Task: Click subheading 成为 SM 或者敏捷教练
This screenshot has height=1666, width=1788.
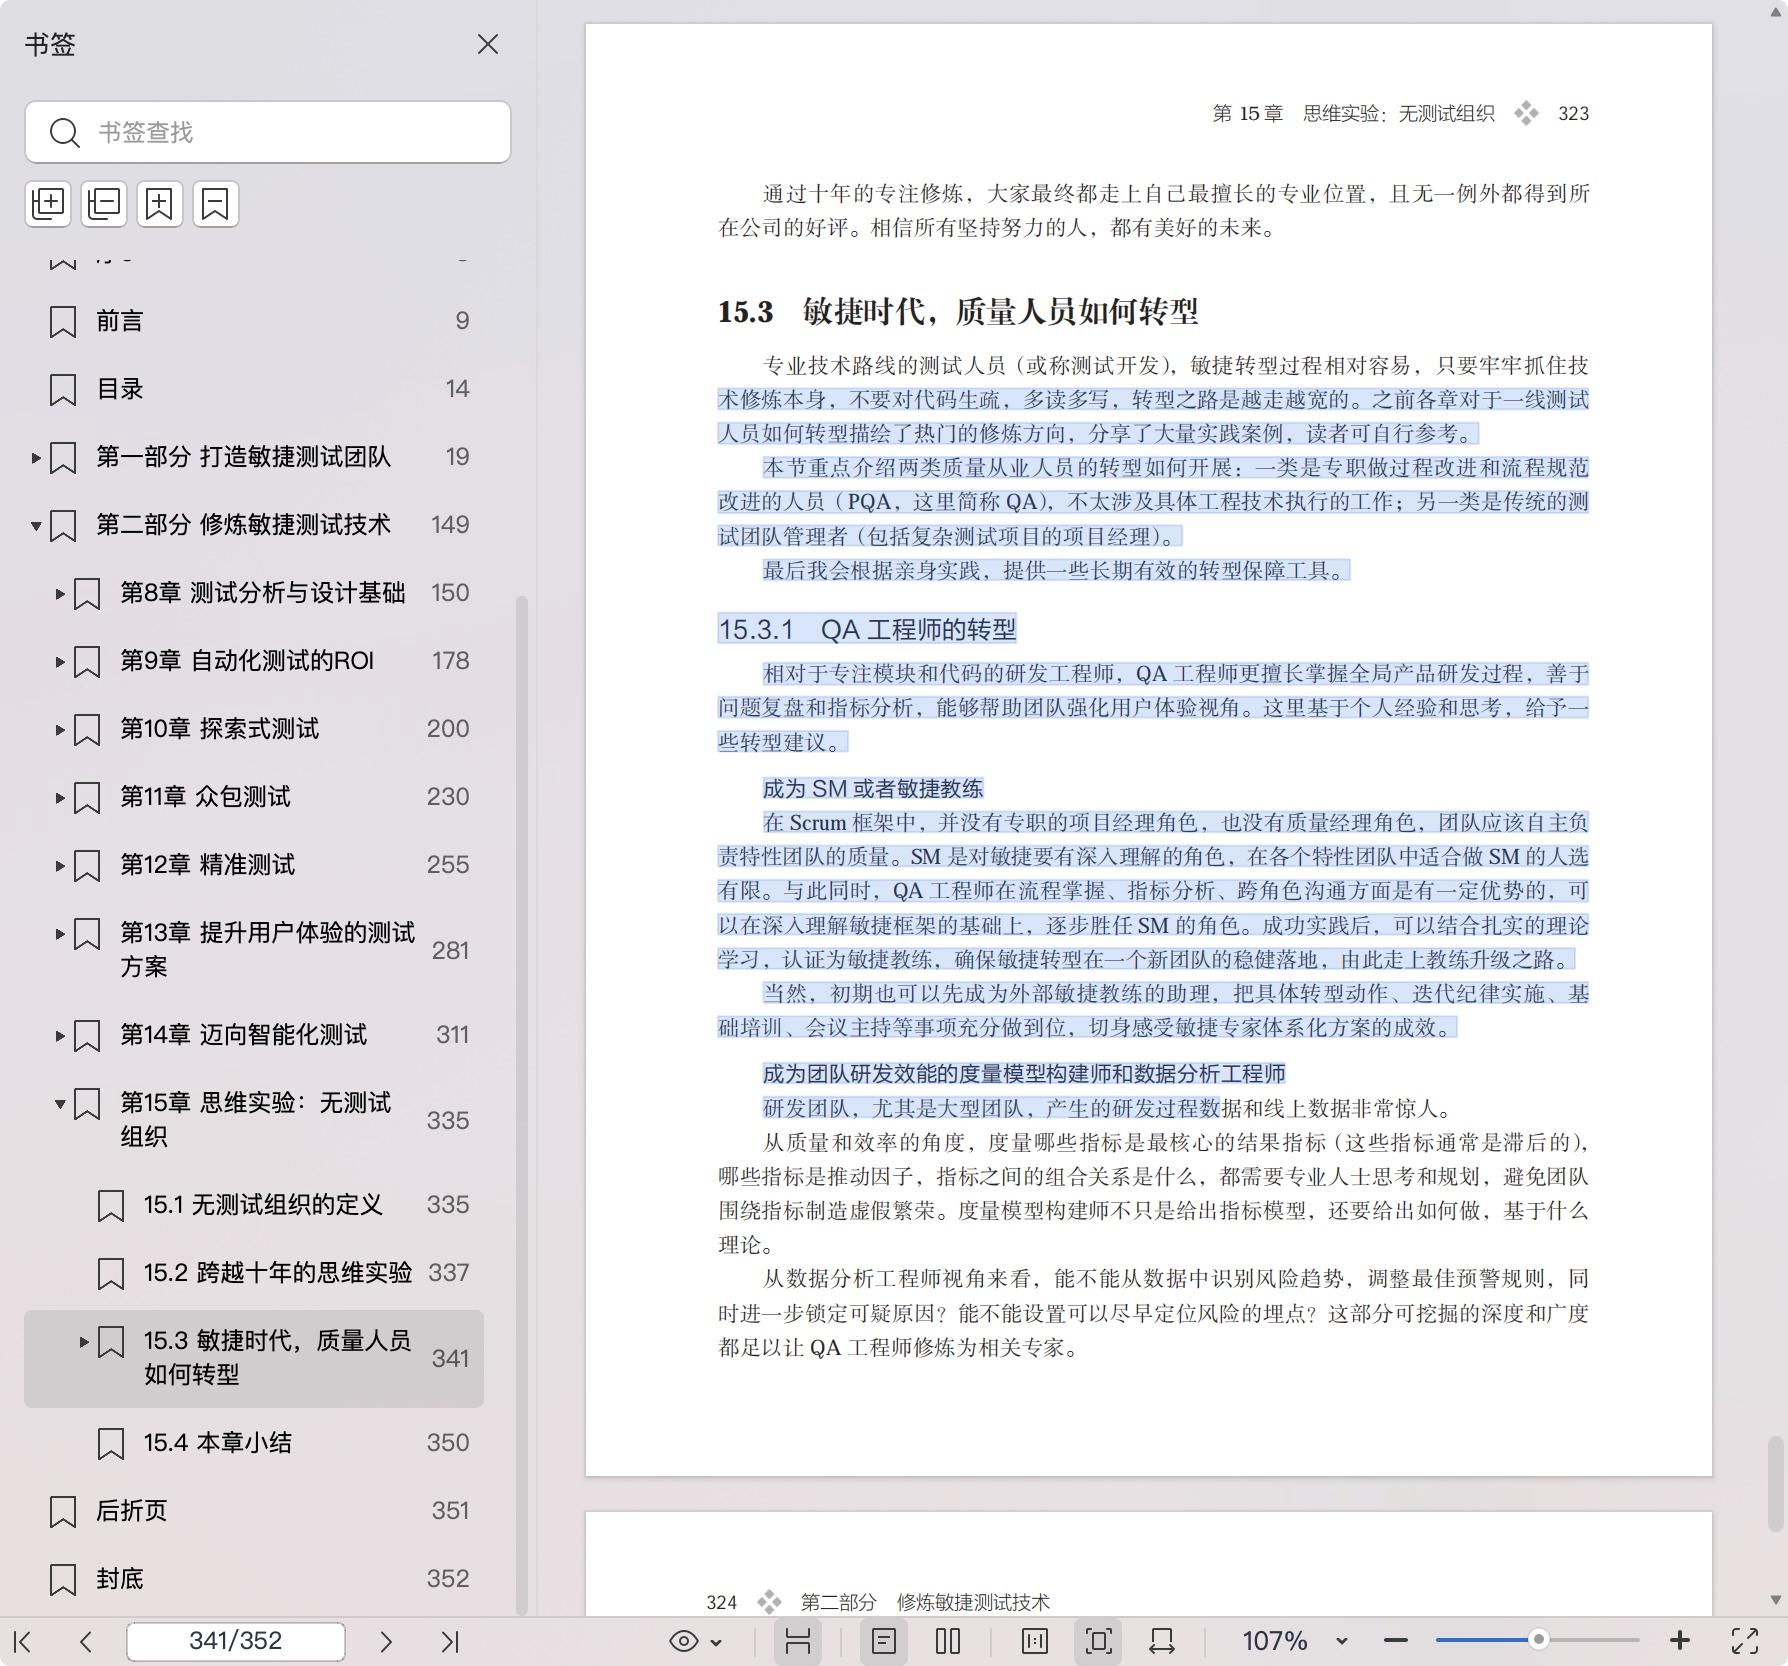Action: point(873,788)
